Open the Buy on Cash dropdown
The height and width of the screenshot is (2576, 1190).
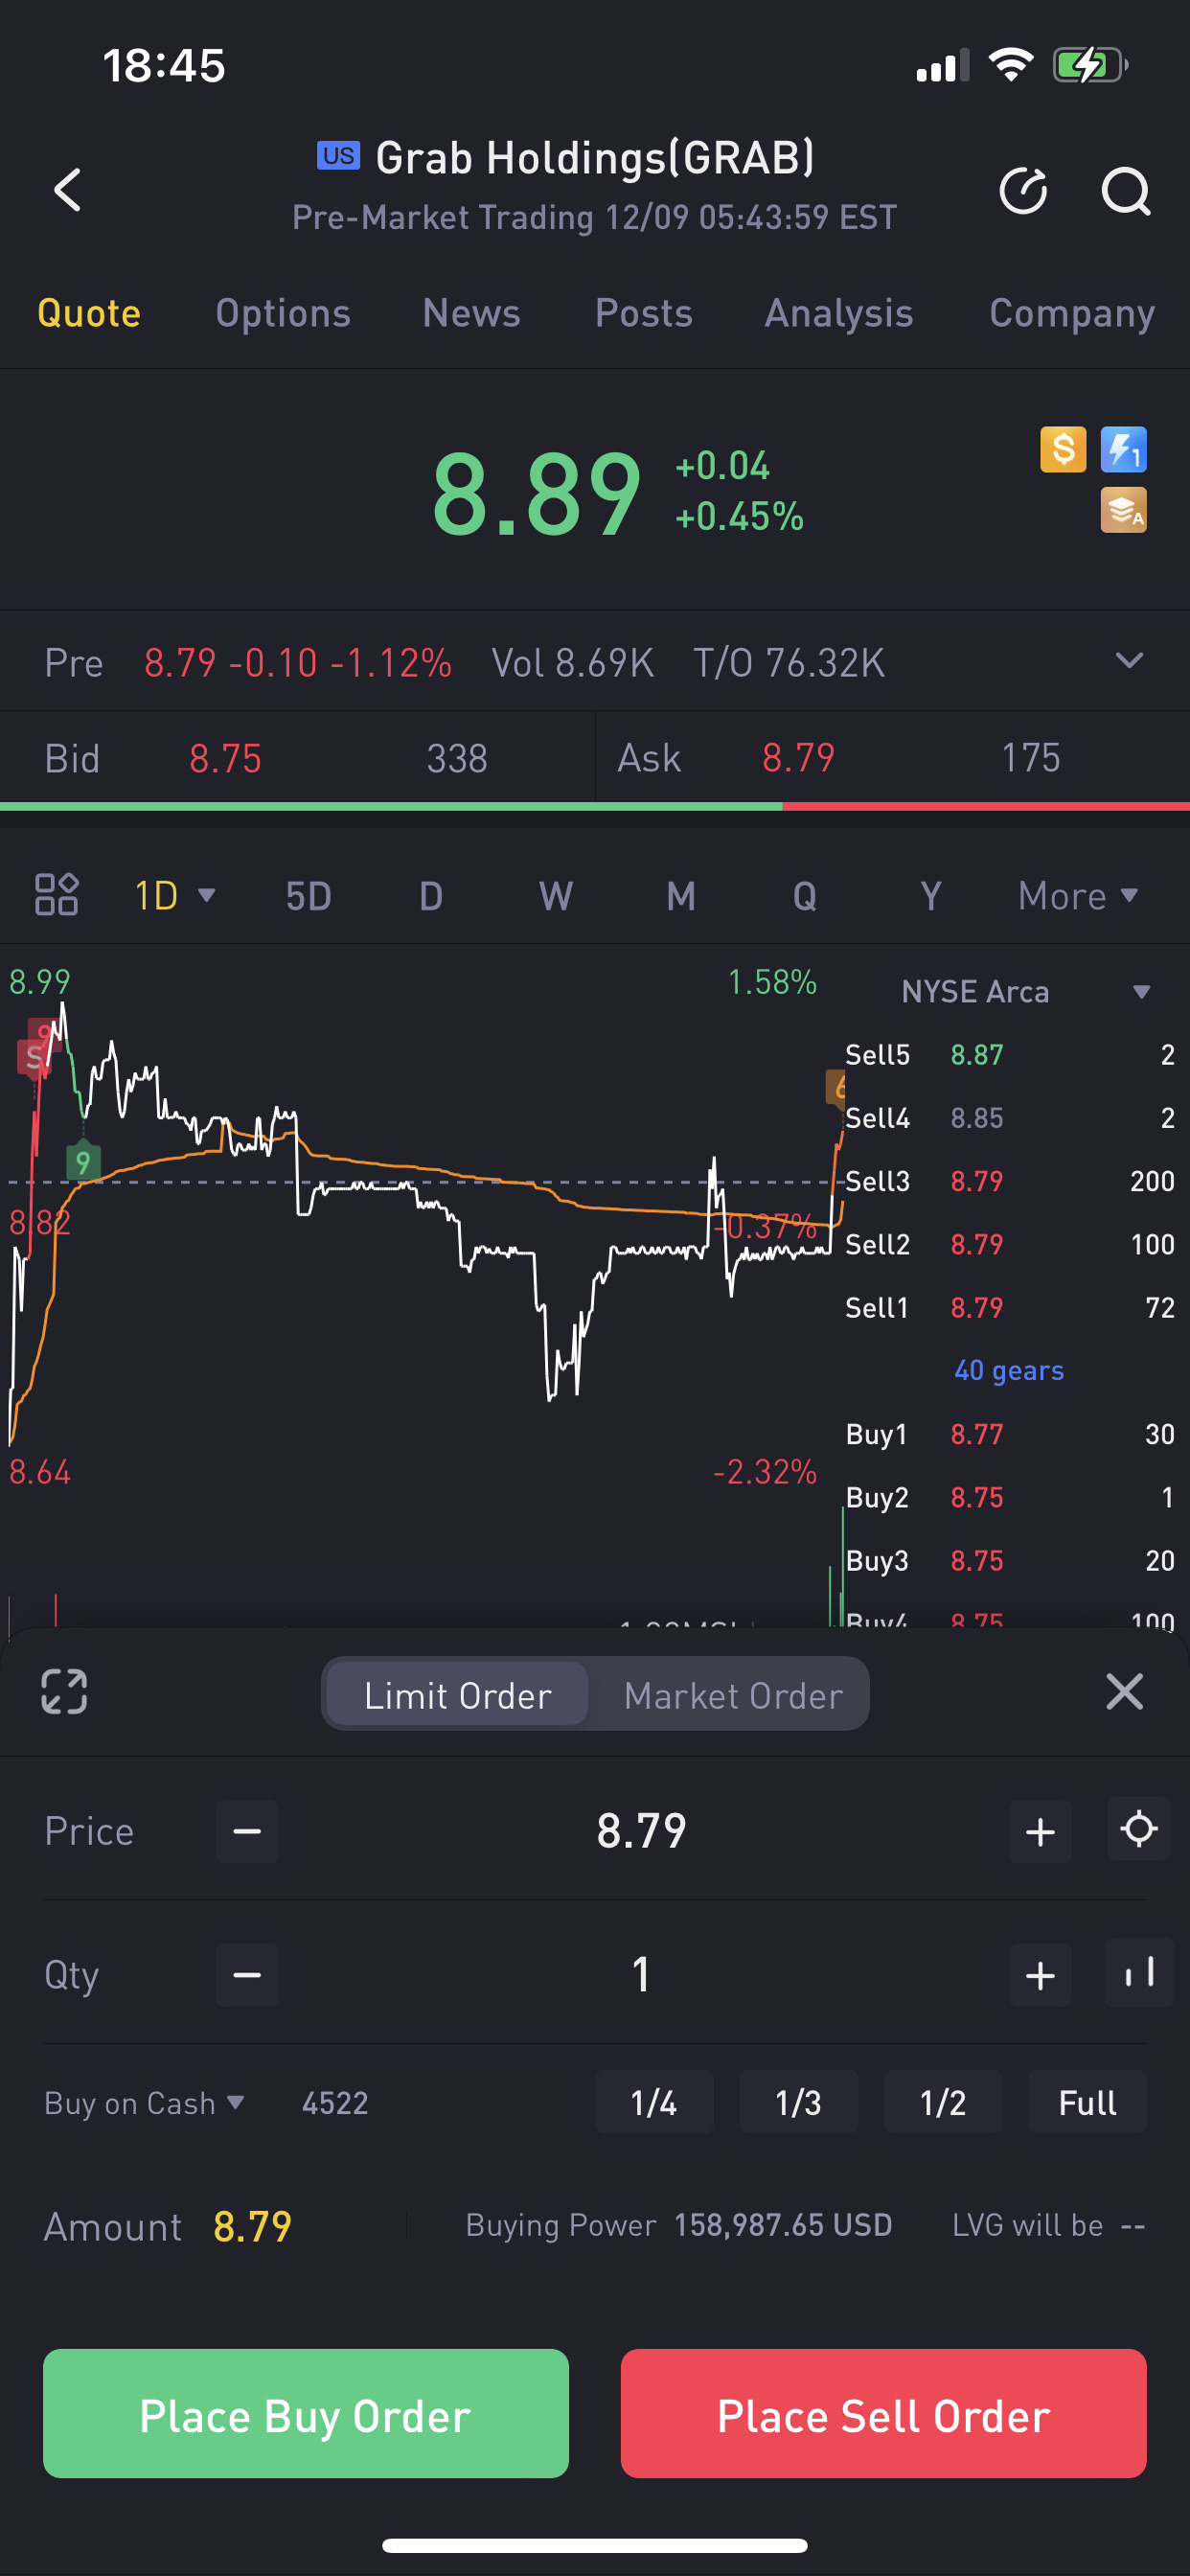tap(144, 2103)
